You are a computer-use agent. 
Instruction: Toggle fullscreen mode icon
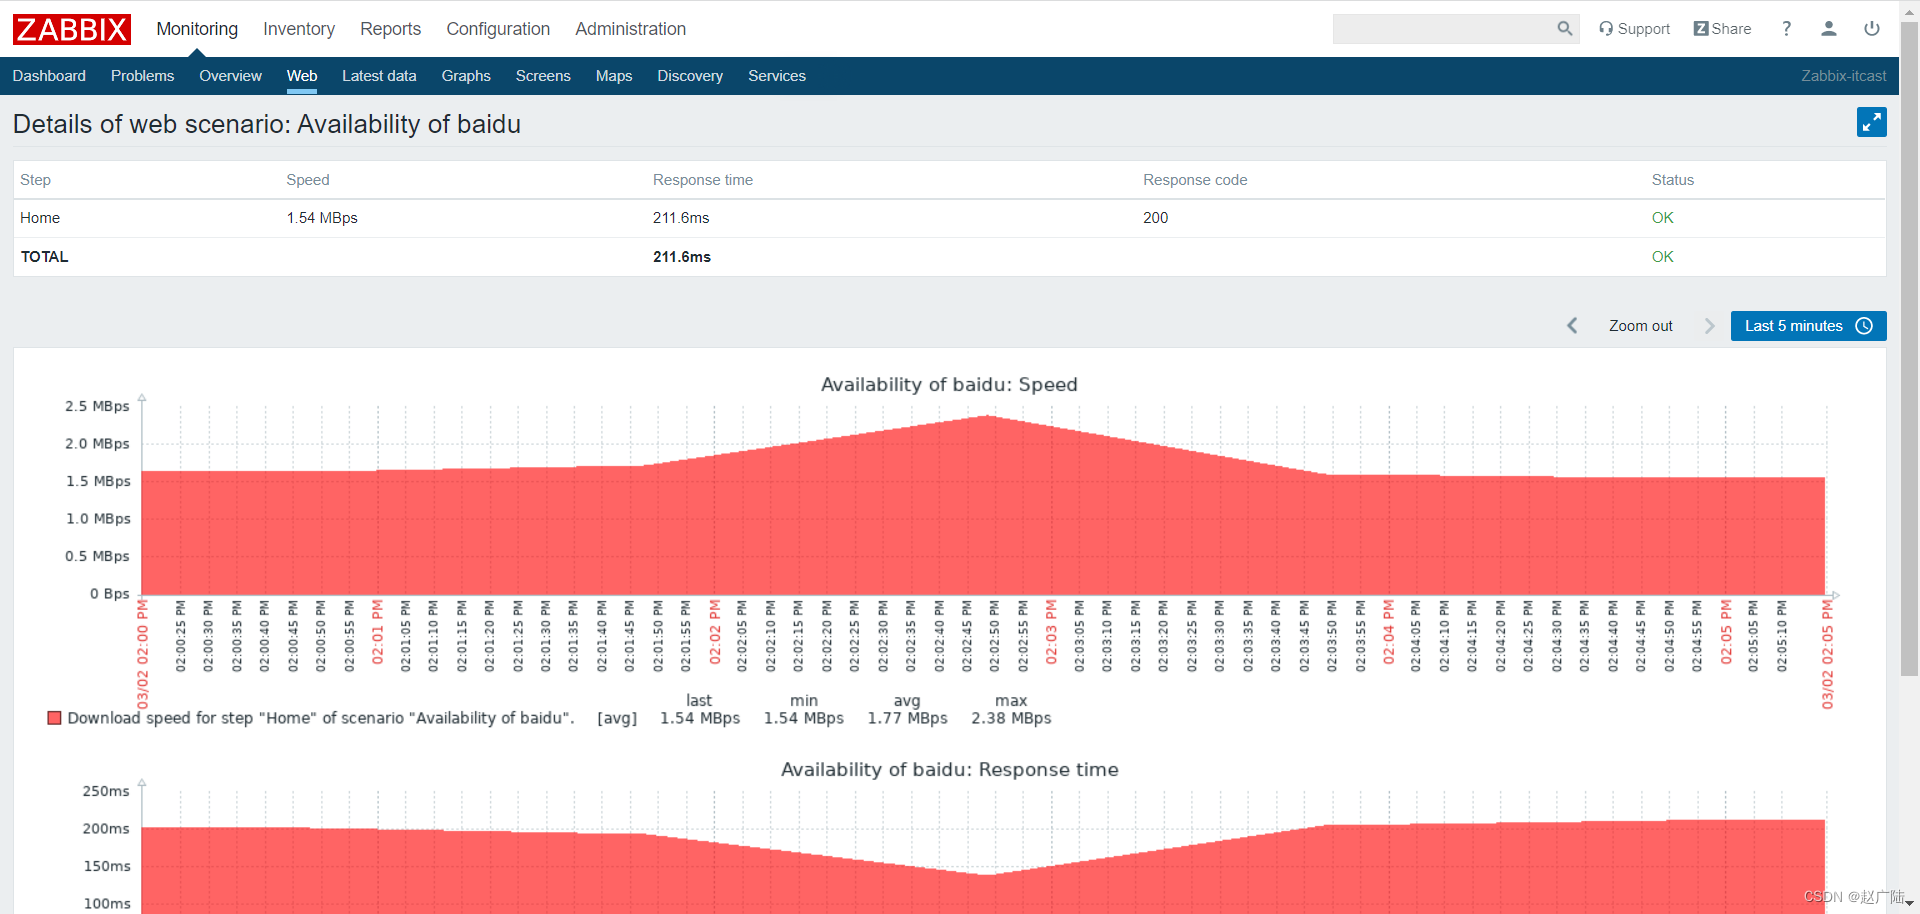tap(1871, 122)
